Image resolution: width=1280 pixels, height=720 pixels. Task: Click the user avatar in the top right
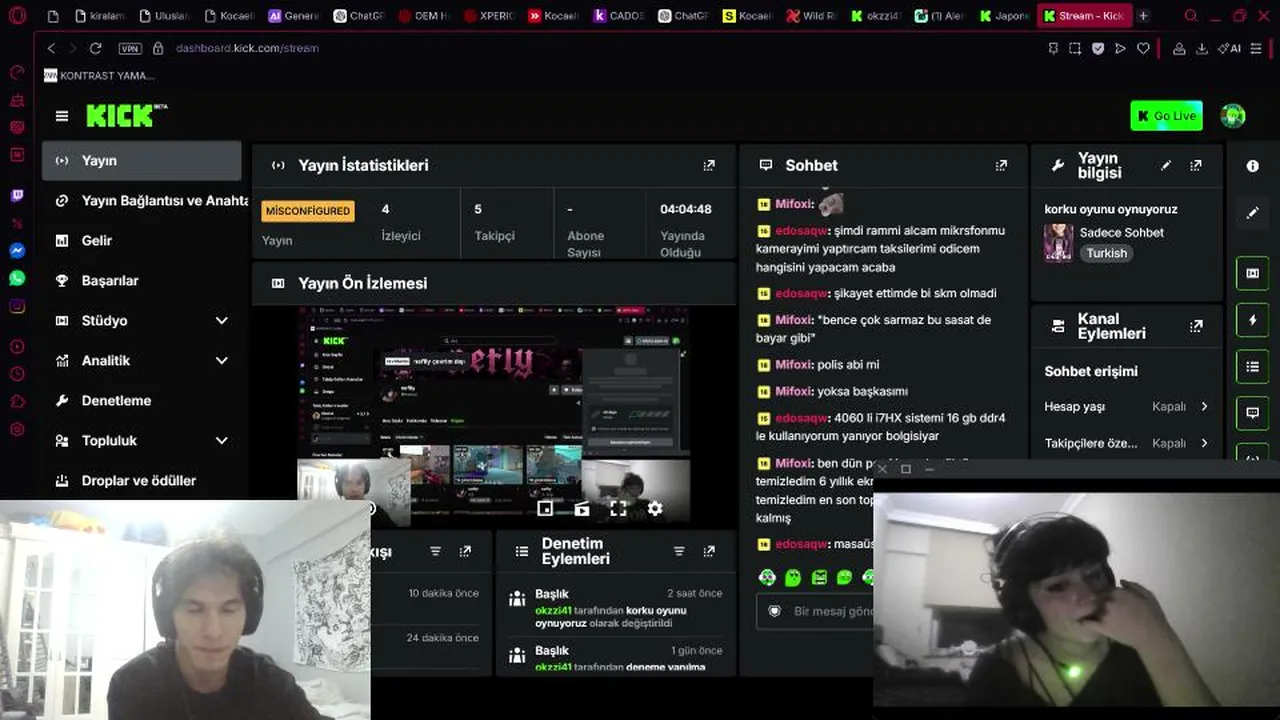click(1233, 116)
